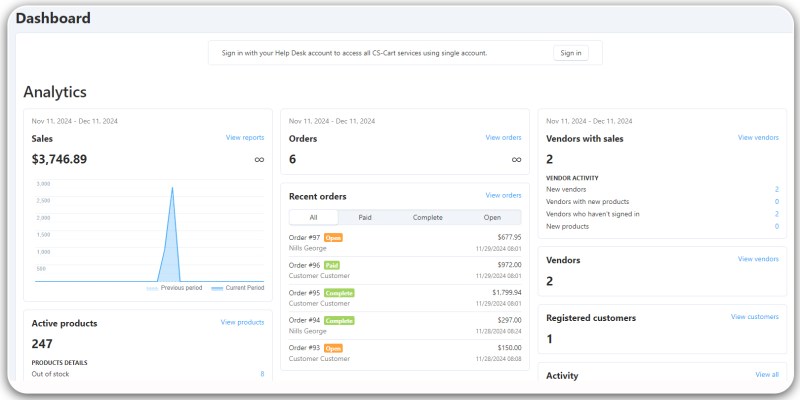
Task: Click View products in Active products
Action: point(242,322)
